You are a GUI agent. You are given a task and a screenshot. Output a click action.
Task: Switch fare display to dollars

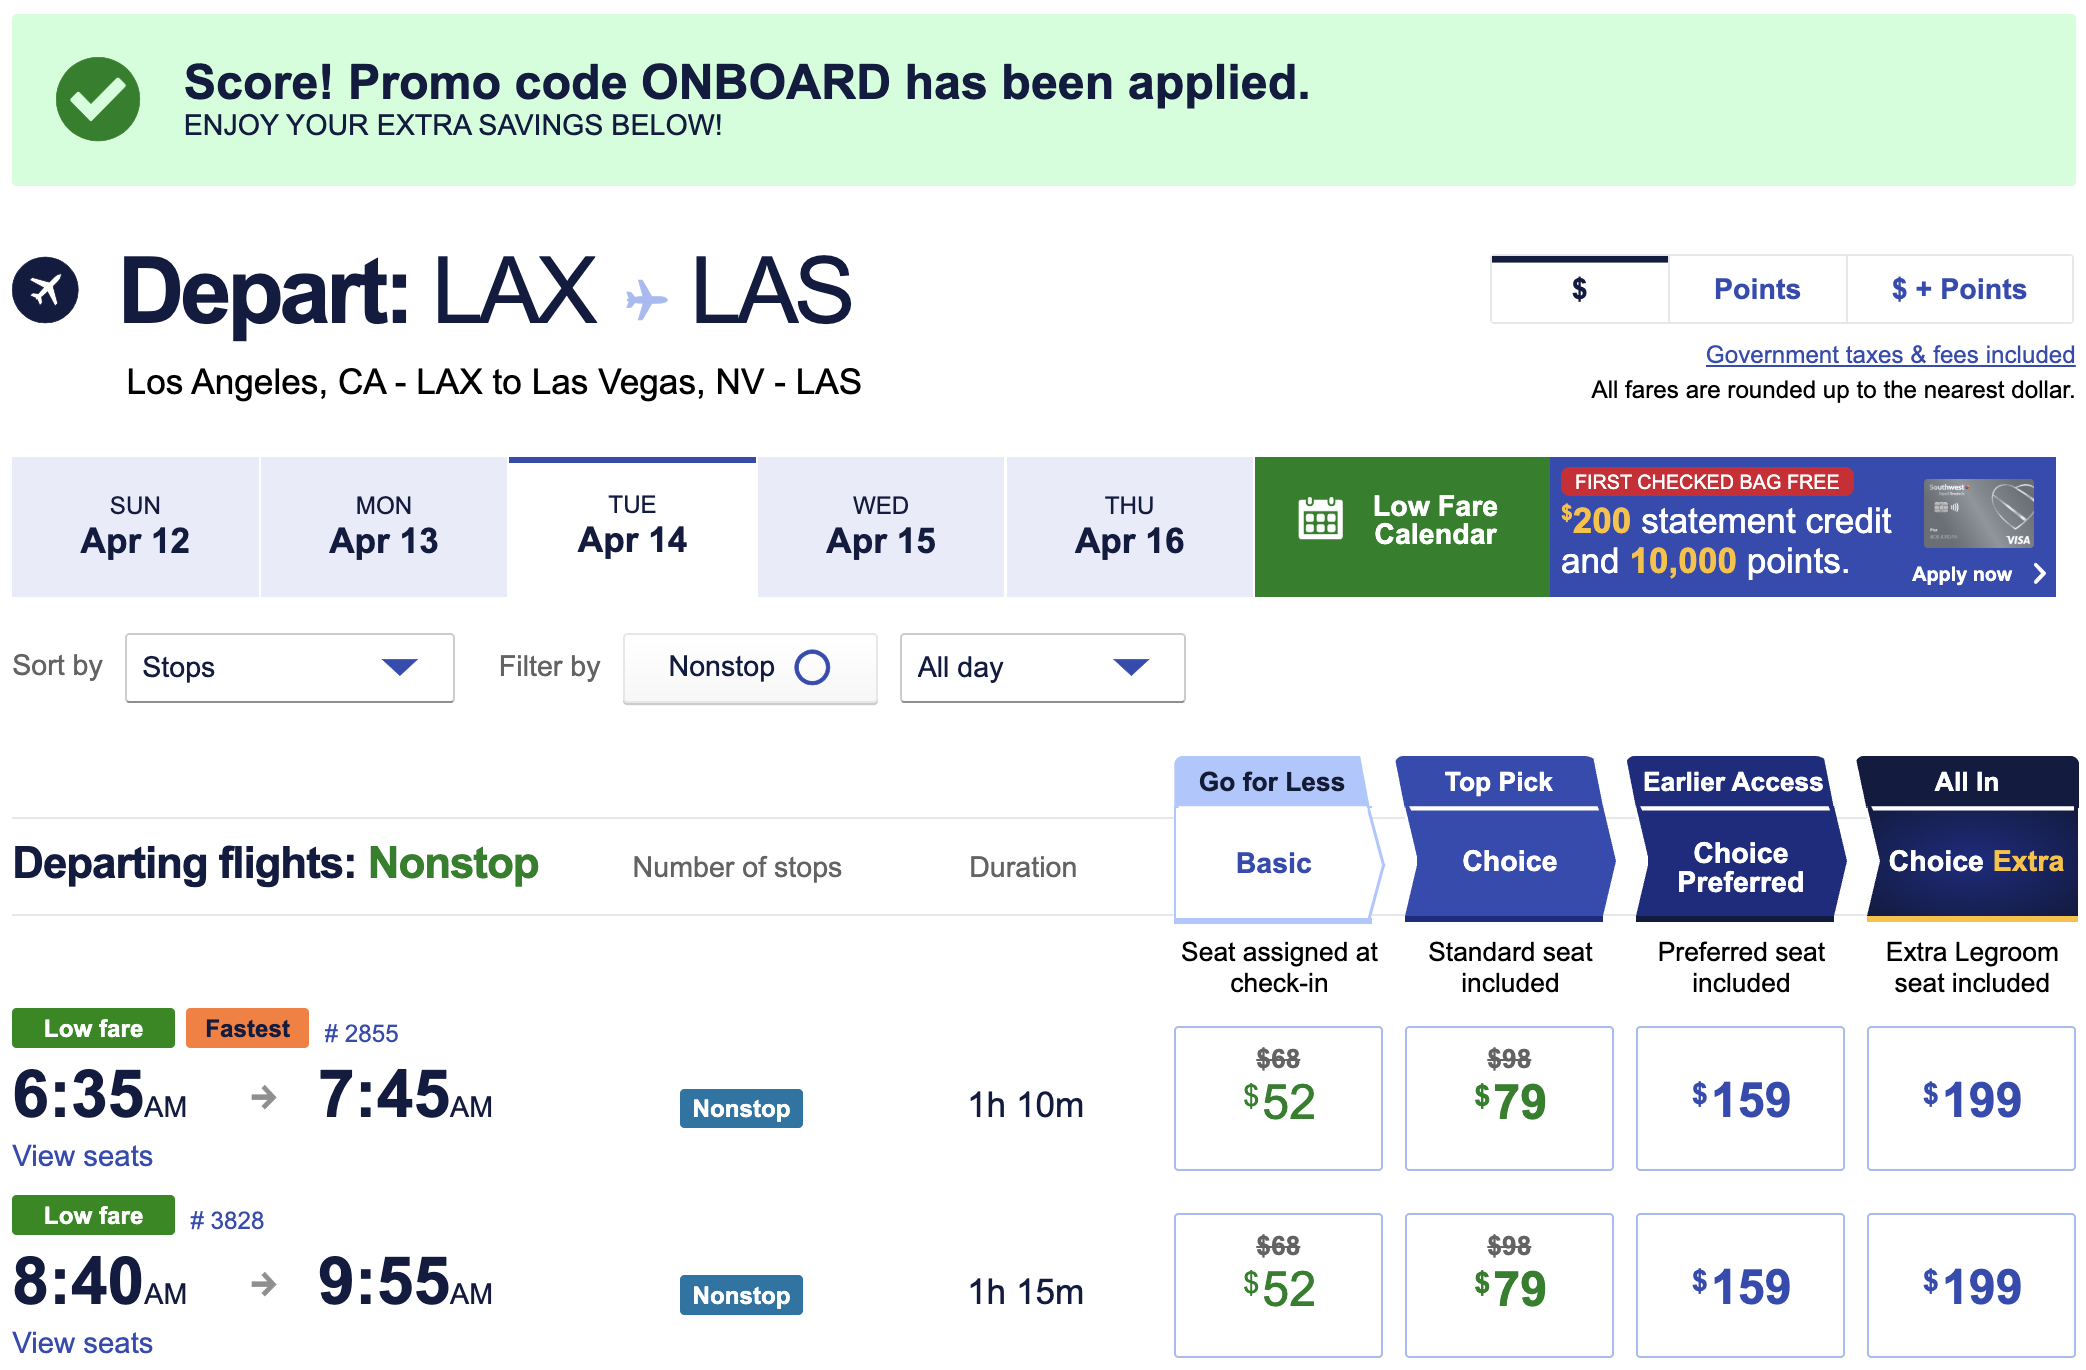[1578, 289]
